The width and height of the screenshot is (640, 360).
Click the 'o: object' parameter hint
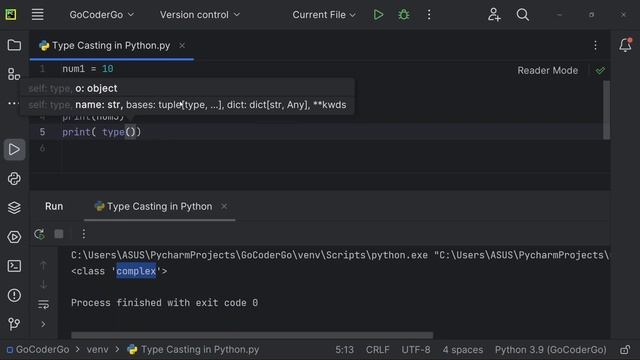coord(96,88)
